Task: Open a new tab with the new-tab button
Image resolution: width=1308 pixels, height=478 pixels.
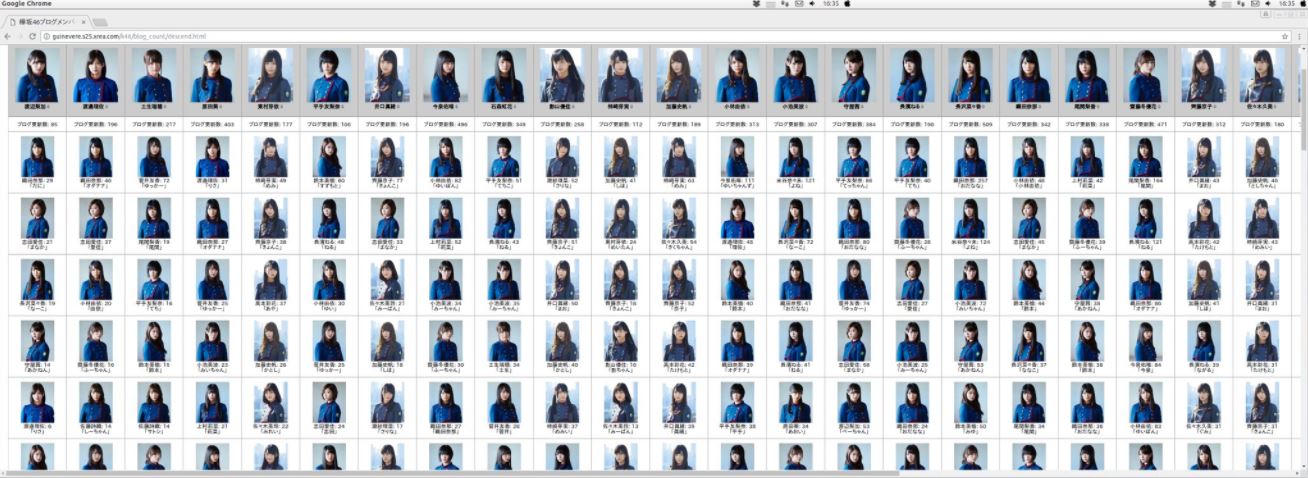Action: [101, 20]
